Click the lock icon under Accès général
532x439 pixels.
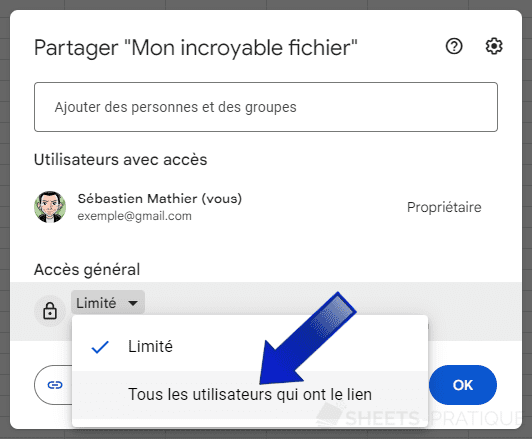pyautogui.click(x=50, y=311)
